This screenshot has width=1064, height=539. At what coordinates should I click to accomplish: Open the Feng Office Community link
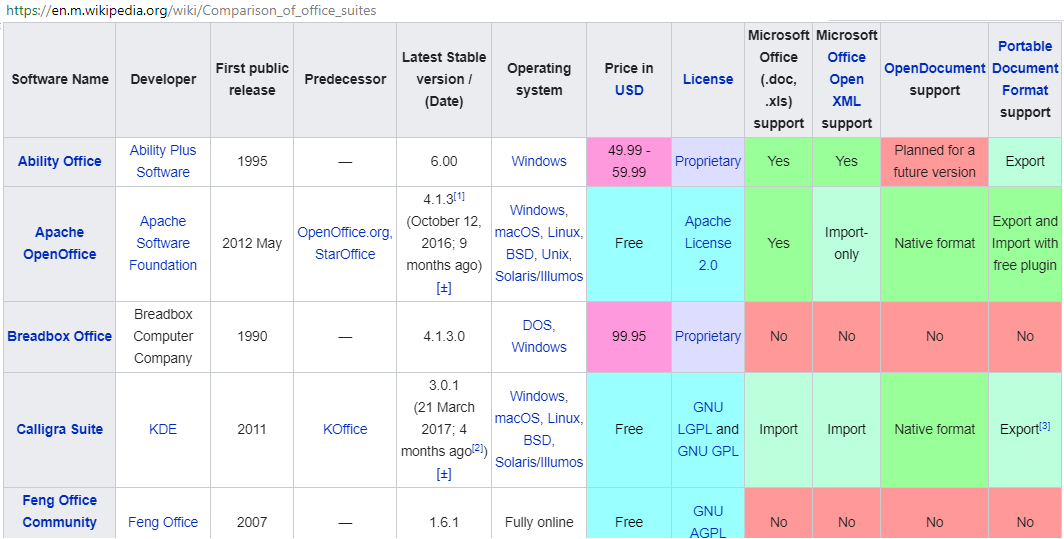coord(59,511)
